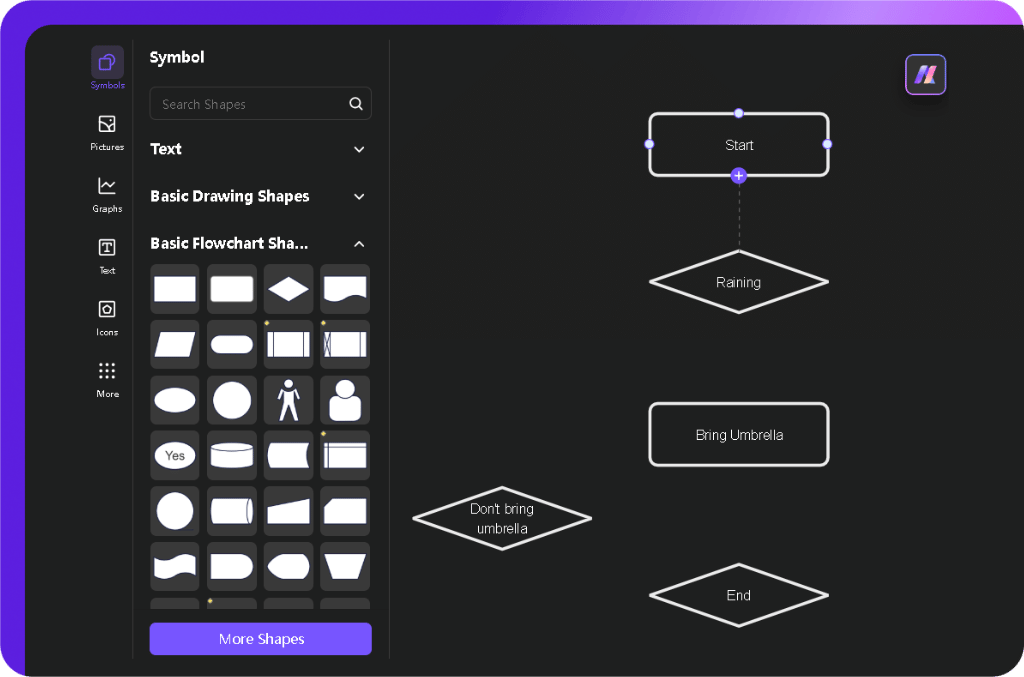The width and height of the screenshot is (1024, 677).
Task: Open the Graphs sidebar panel
Action: pos(107,188)
